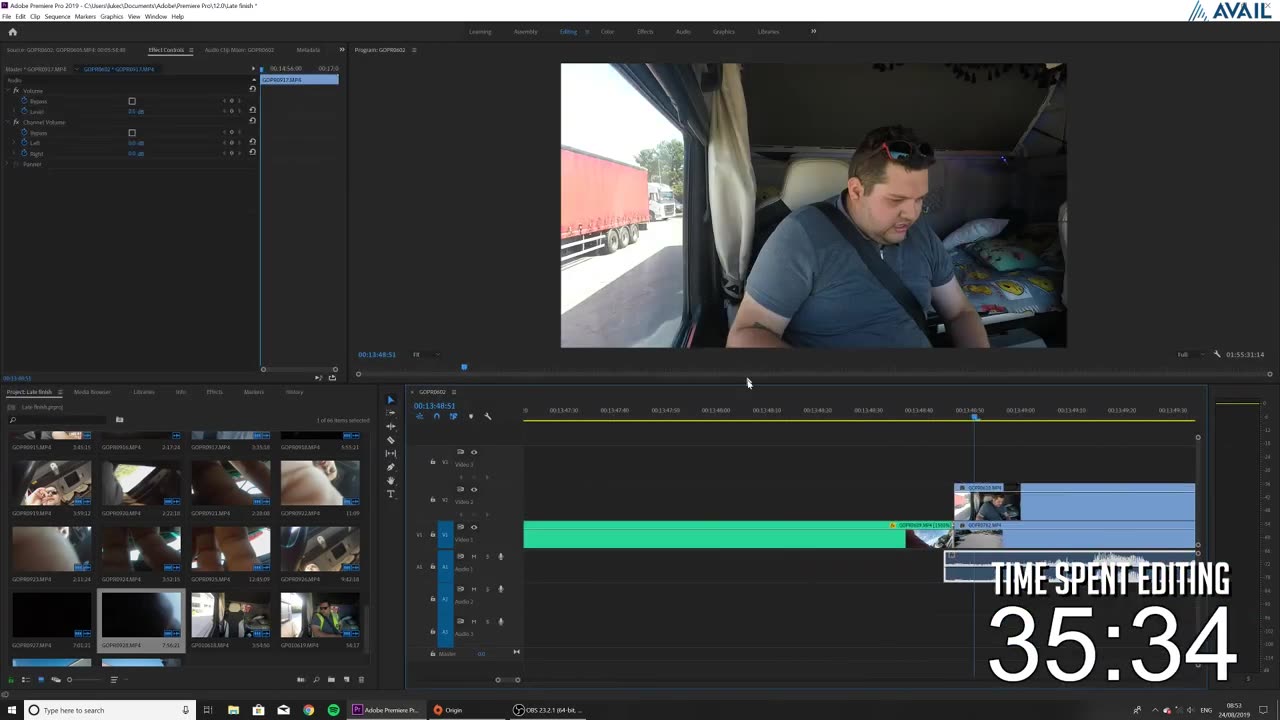
Task: Select the GOPR0928.MP4 thumbnail
Action: [141, 615]
